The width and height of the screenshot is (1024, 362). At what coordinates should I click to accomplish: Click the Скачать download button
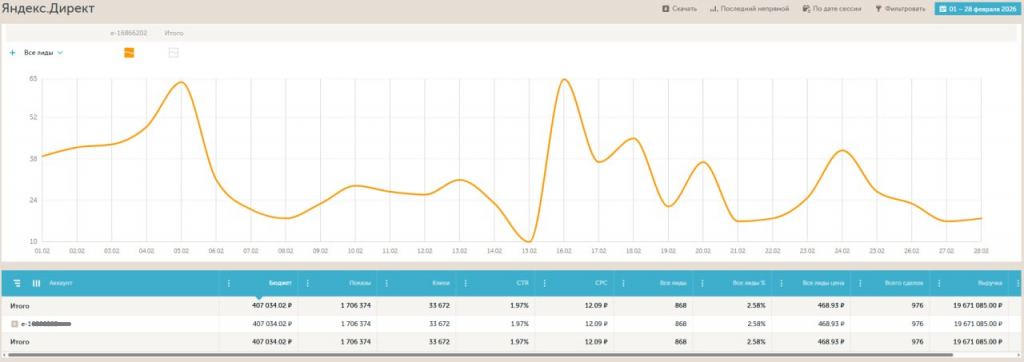tap(680, 9)
